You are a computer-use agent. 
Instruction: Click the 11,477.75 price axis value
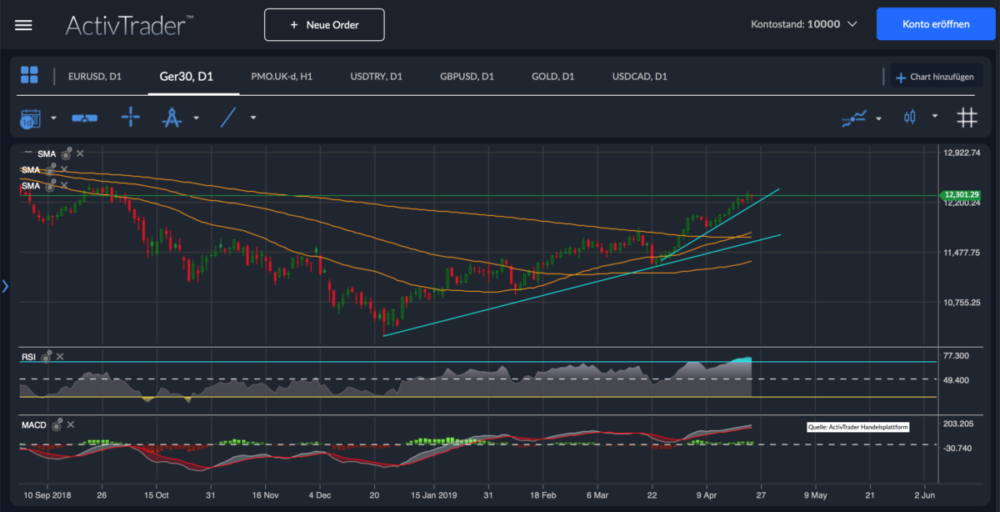(962, 252)
